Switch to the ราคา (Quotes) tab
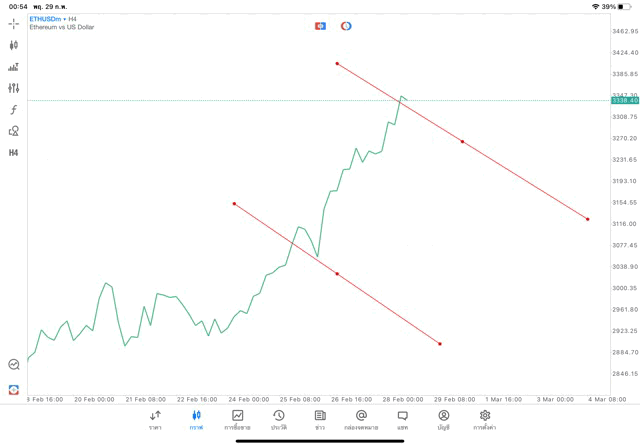The image size is (640, 447). (x=155, y=419)
